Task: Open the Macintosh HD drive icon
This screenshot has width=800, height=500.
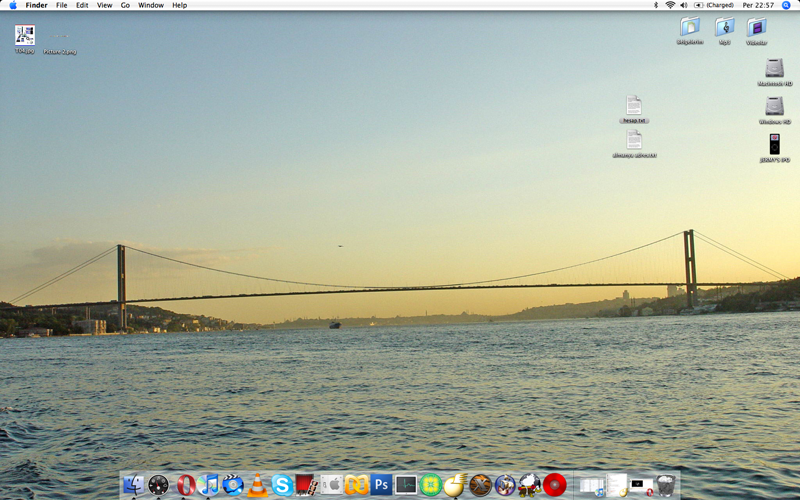Action: pyautogui.click(x=774, y=68)
